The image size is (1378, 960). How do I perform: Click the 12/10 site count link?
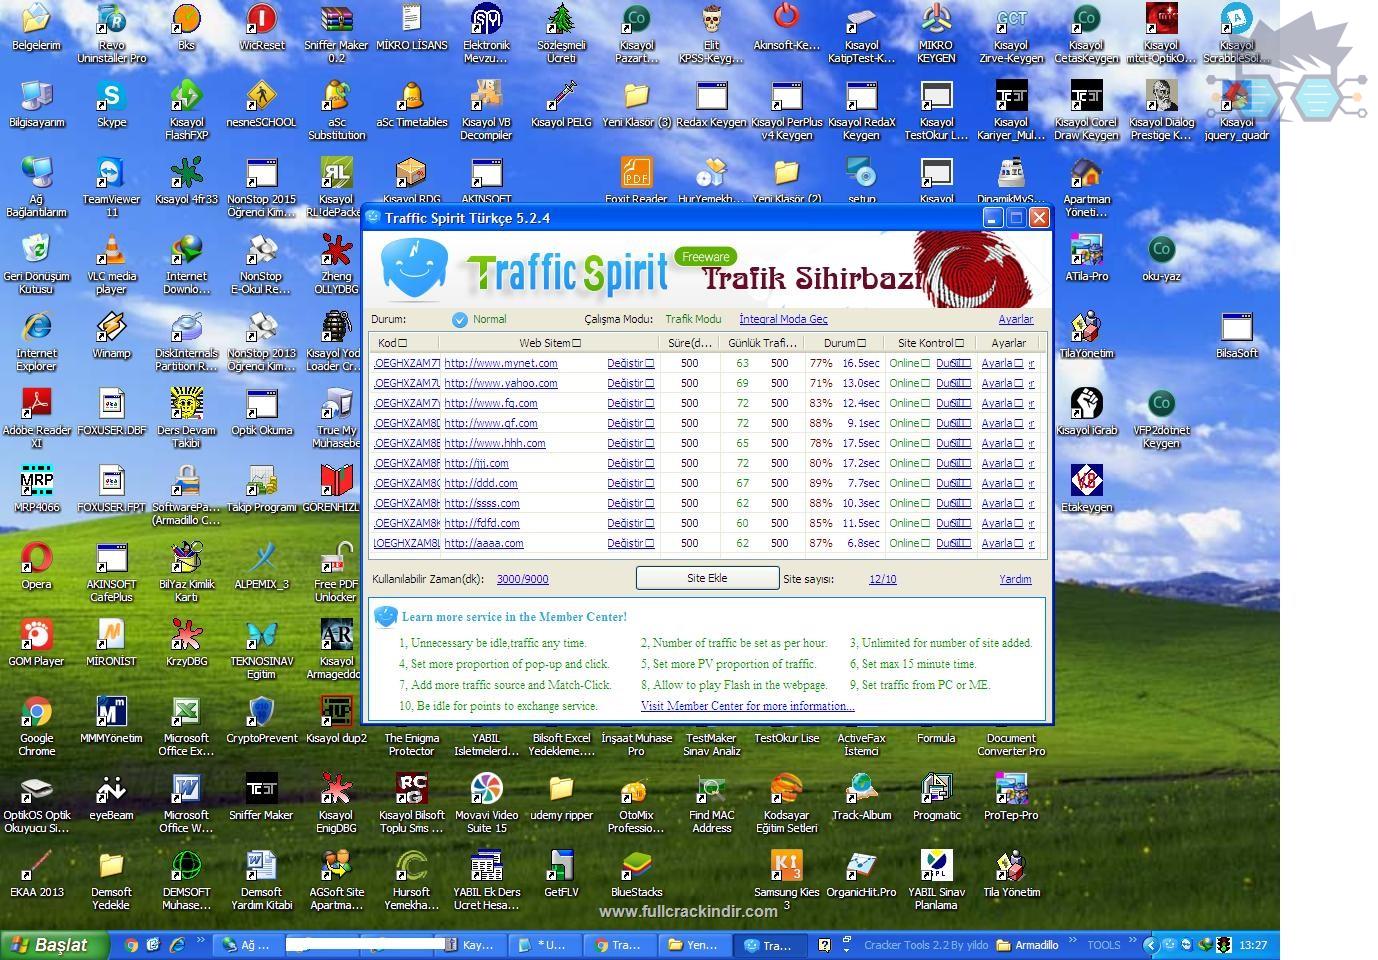(x=883, y=579)
